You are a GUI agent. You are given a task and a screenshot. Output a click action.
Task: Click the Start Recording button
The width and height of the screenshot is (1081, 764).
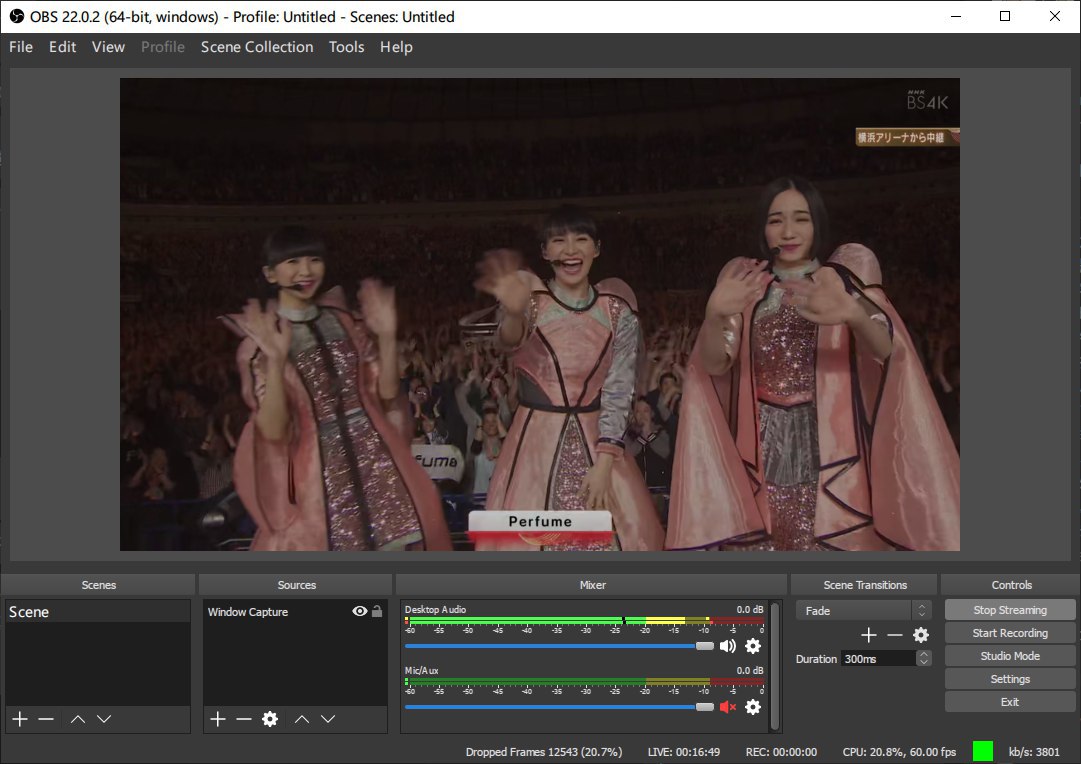coord(1010,633)
